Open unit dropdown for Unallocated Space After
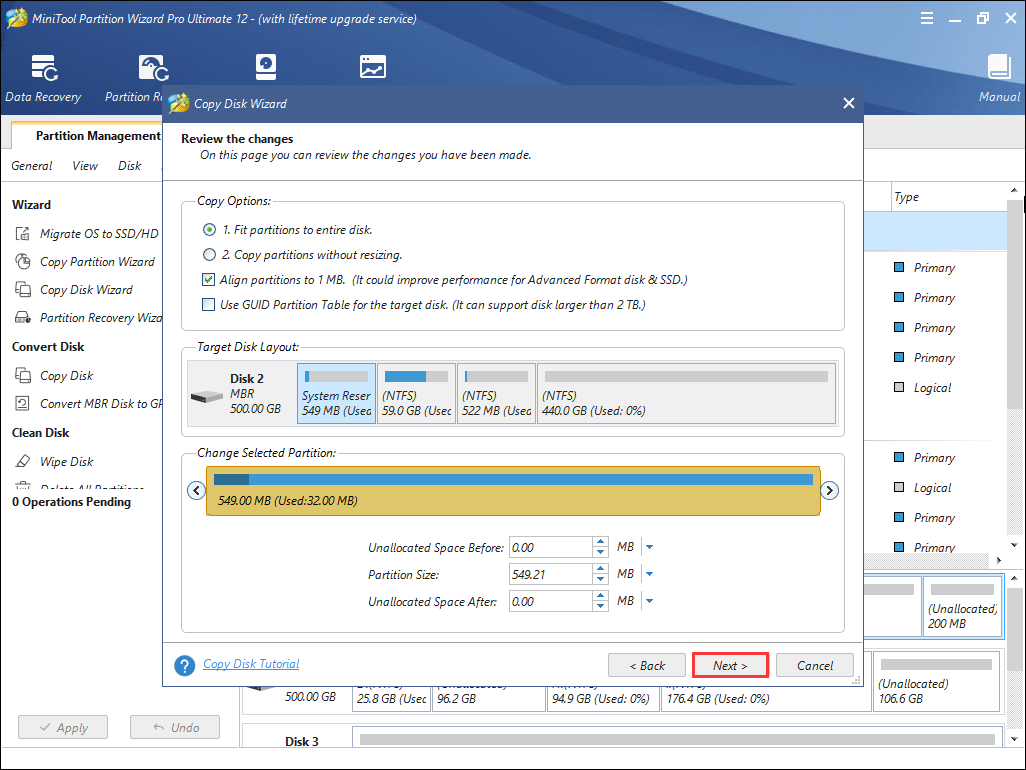This screenshot has height=770, width=1026. pos(650,601)
